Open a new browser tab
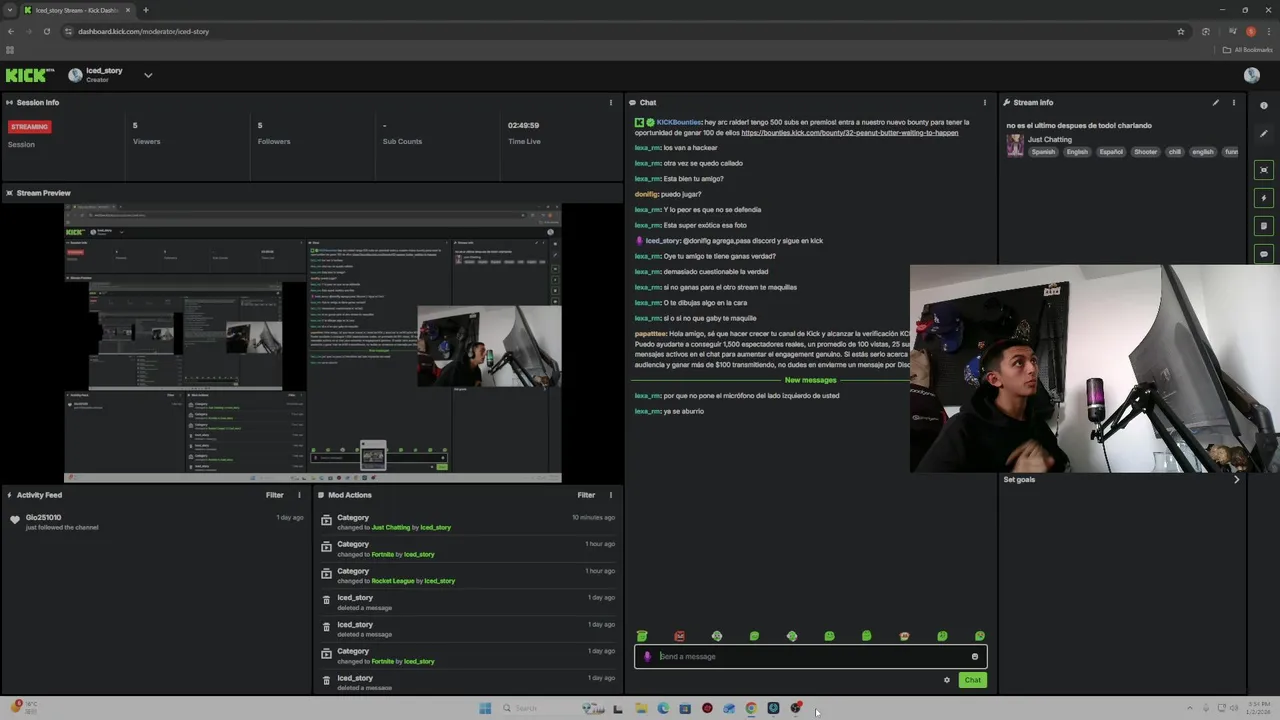This screenshot has height=720, width=1280. tap(146, 10)
